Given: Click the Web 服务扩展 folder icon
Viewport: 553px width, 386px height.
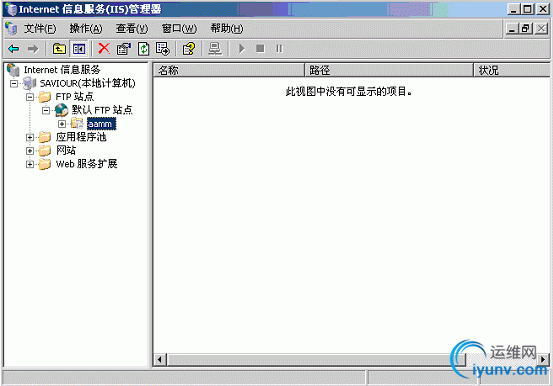Looking at the screenshot, I should (45, 164).
